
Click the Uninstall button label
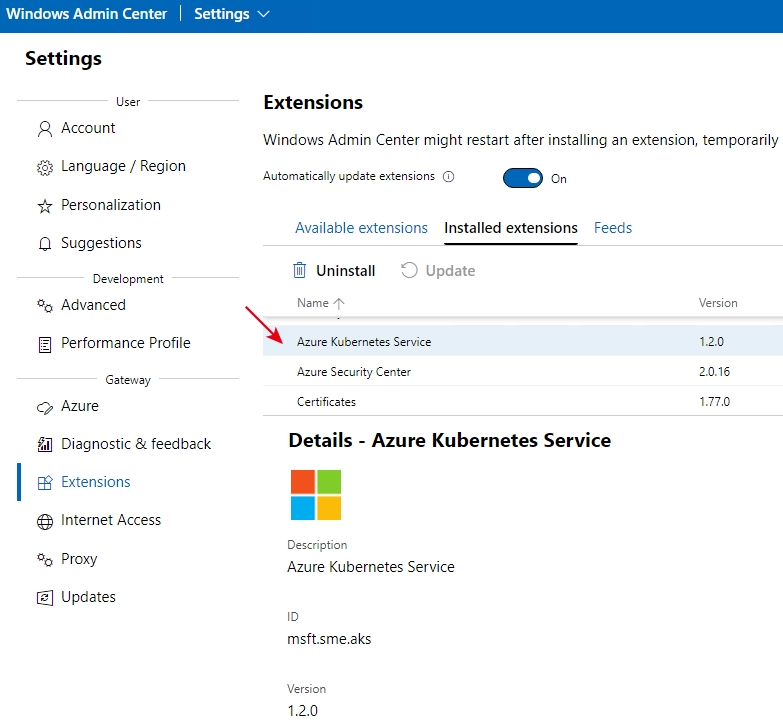pos(345,271)
